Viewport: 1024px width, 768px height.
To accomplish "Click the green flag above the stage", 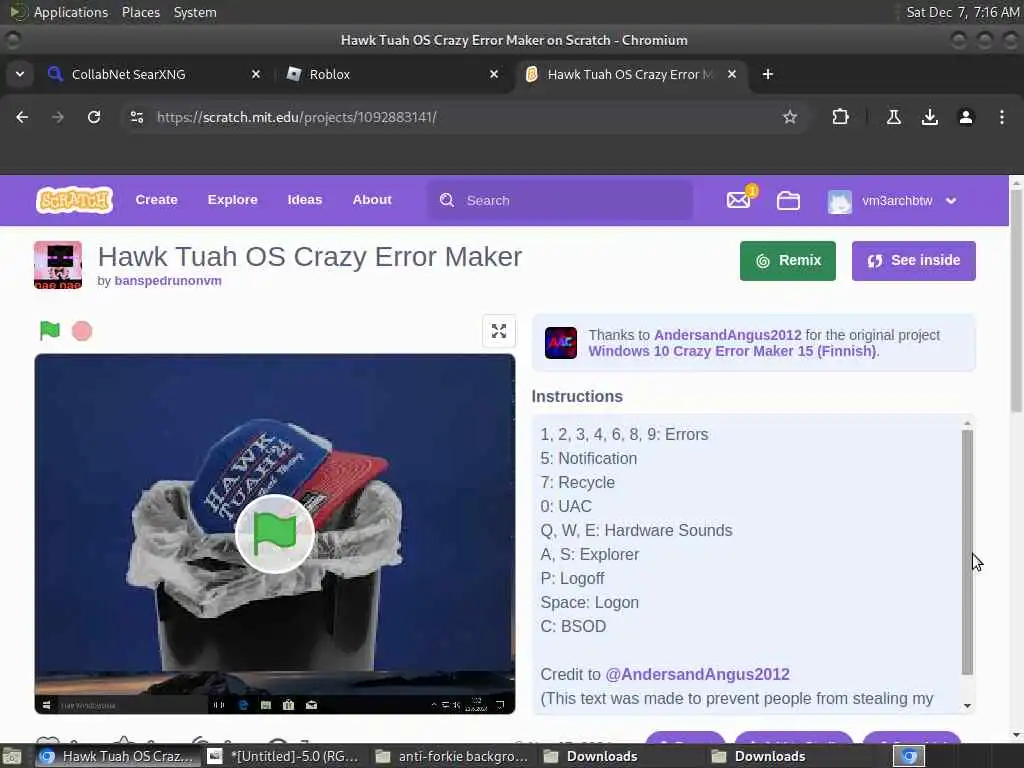I will click(x=50, y=330).
